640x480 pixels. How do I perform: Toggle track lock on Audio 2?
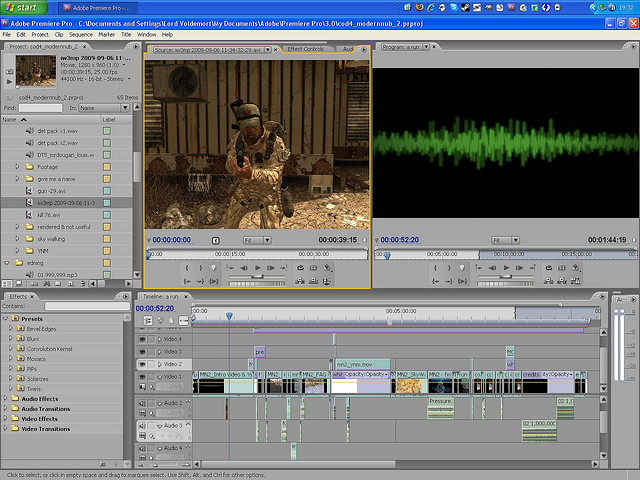pyautogui.click(x=151, y=403)
